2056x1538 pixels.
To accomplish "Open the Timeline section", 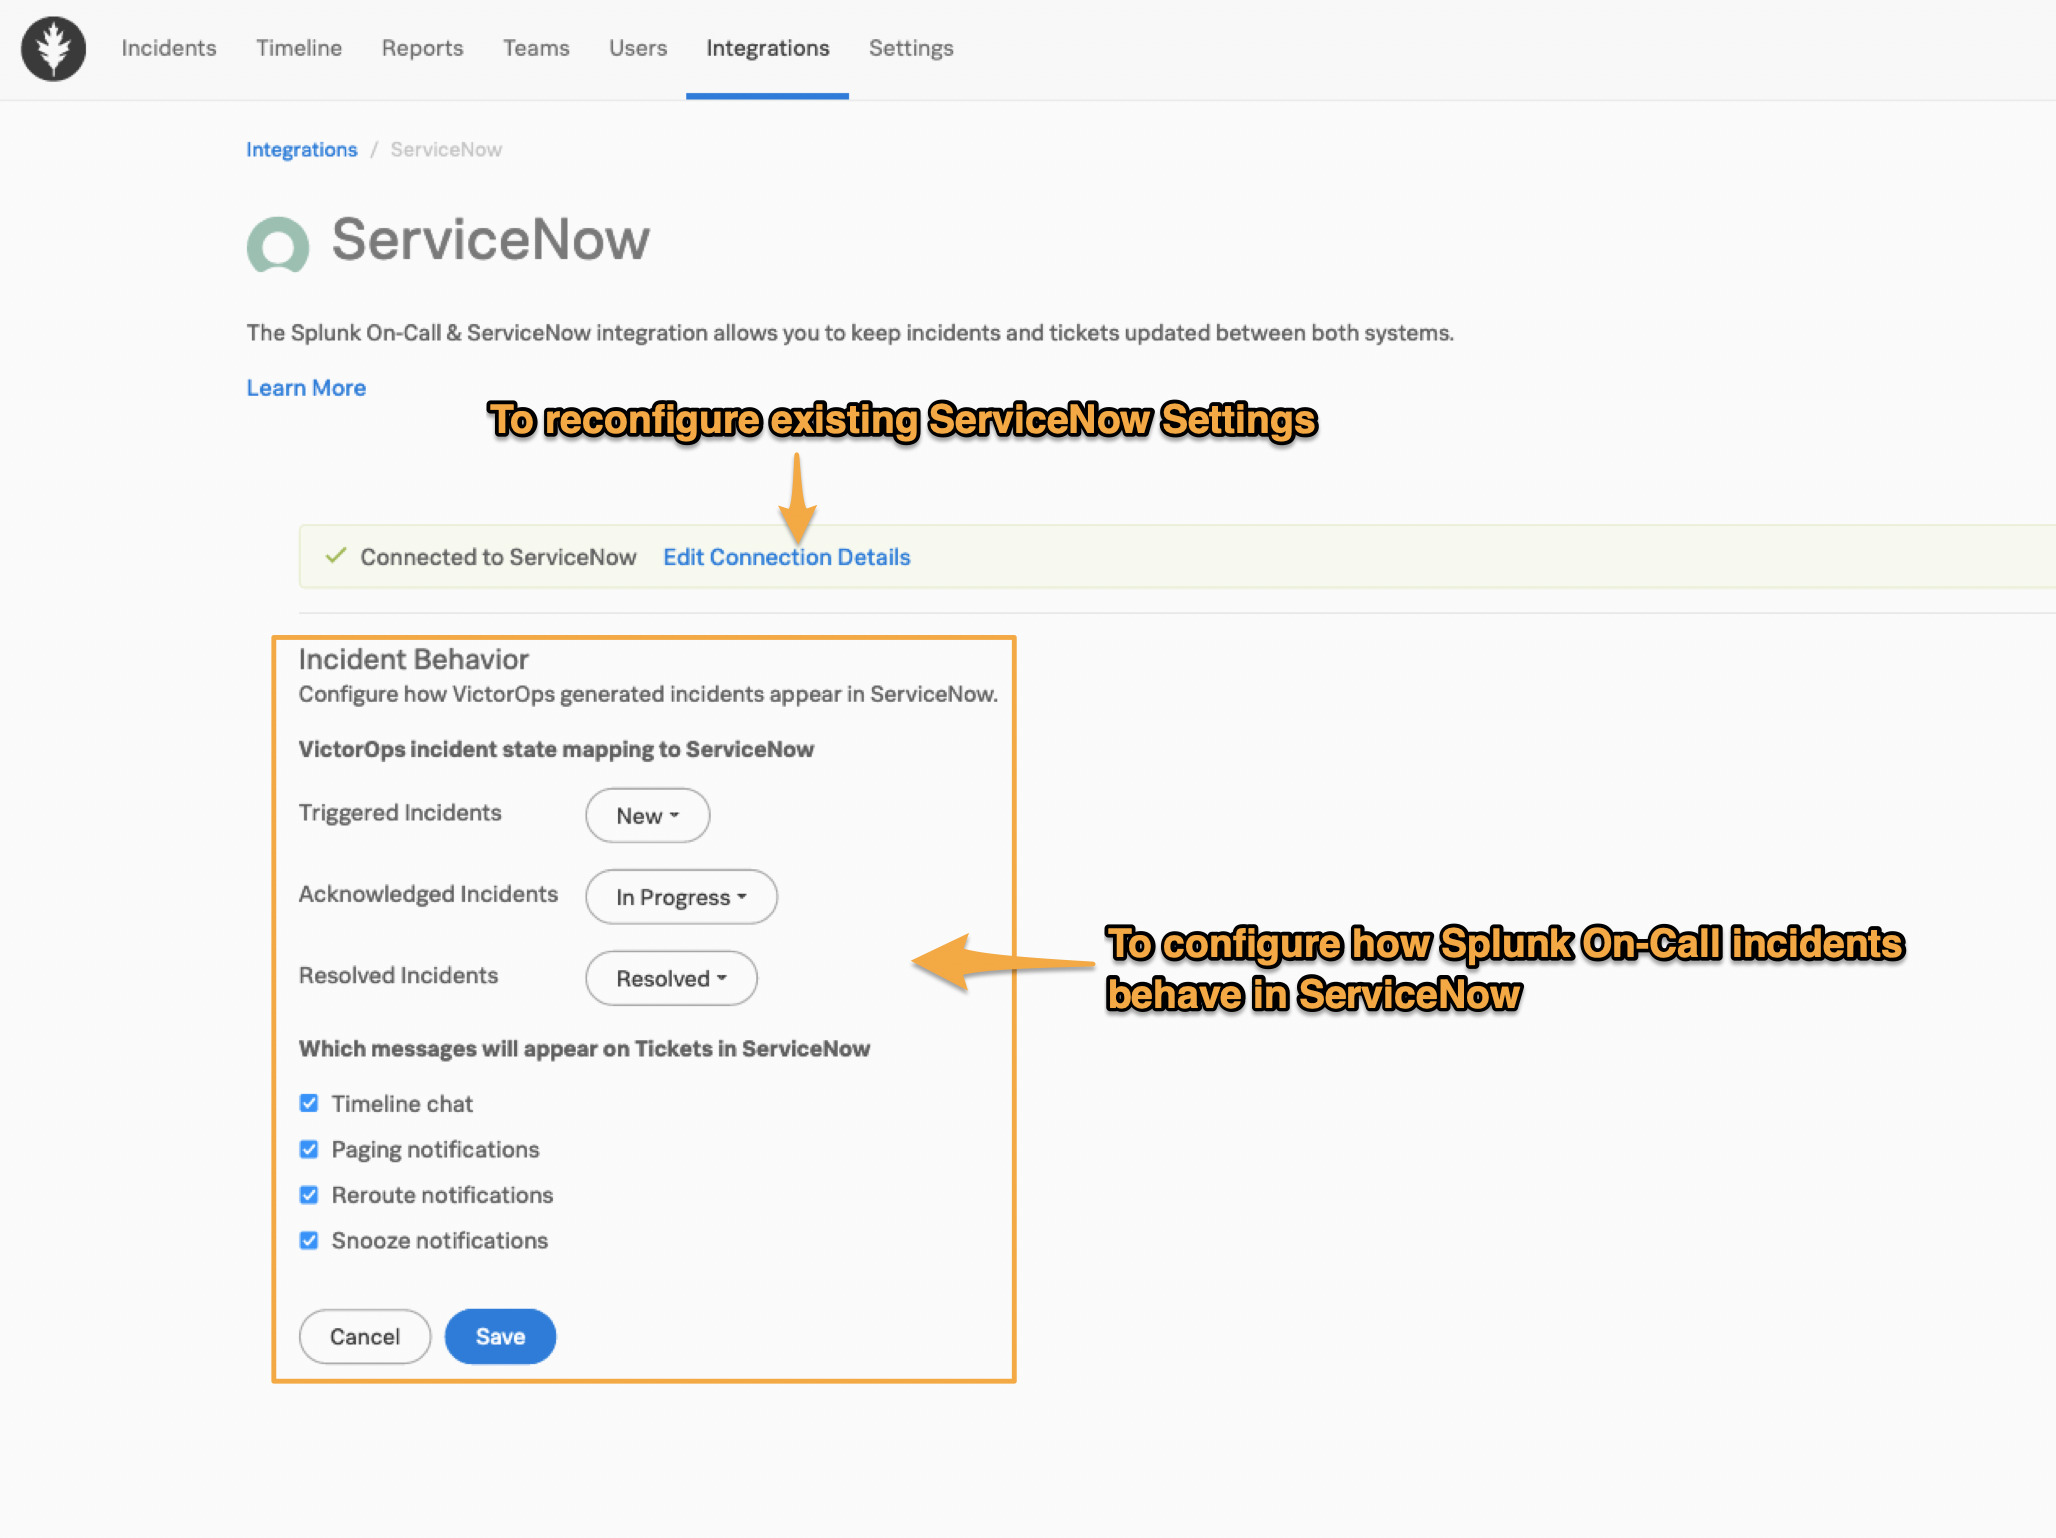I will click(x=298, y=48).
